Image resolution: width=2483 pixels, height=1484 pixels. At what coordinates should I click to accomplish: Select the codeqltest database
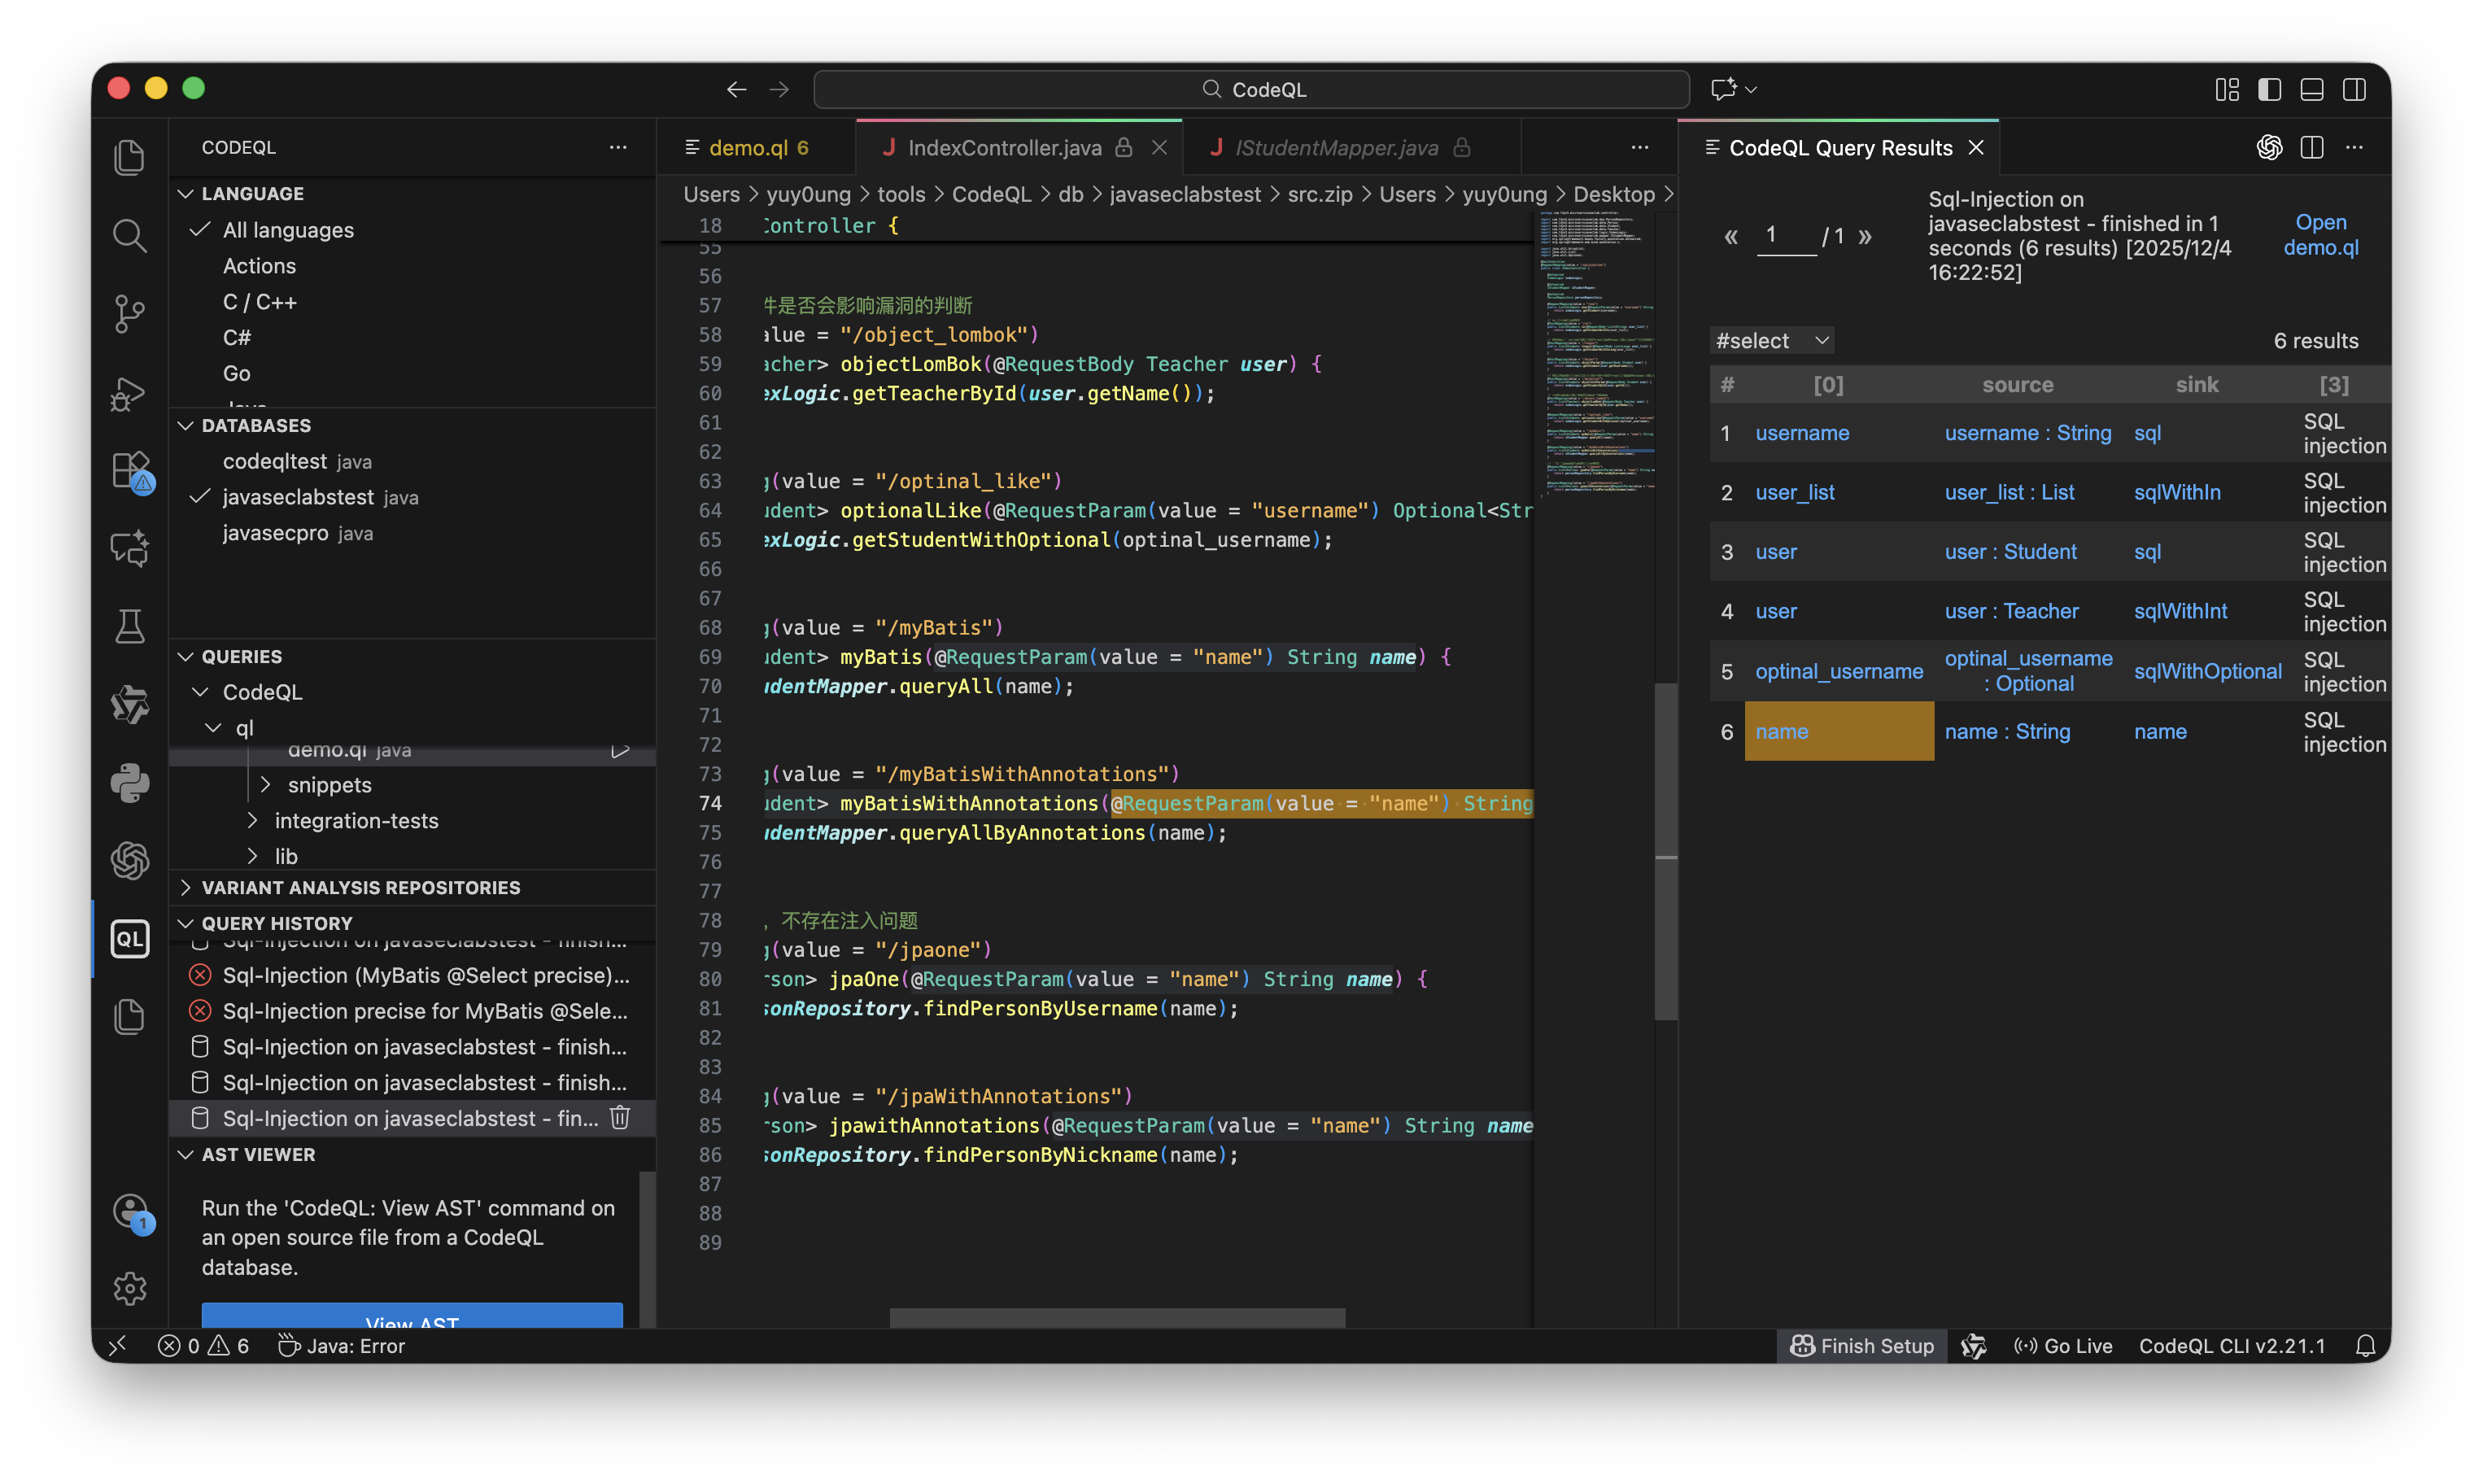275,461
